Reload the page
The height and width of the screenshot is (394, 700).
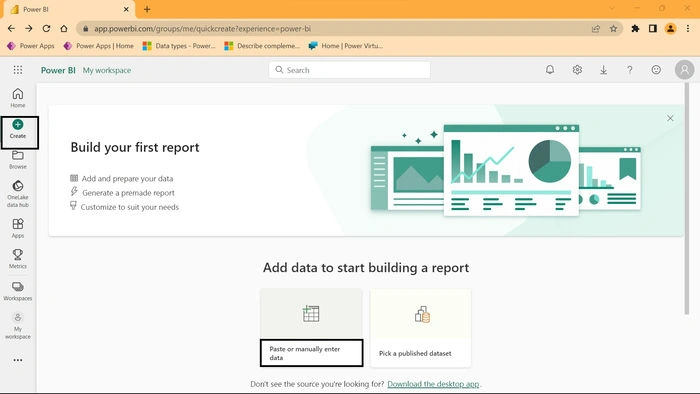pos(46,29)
